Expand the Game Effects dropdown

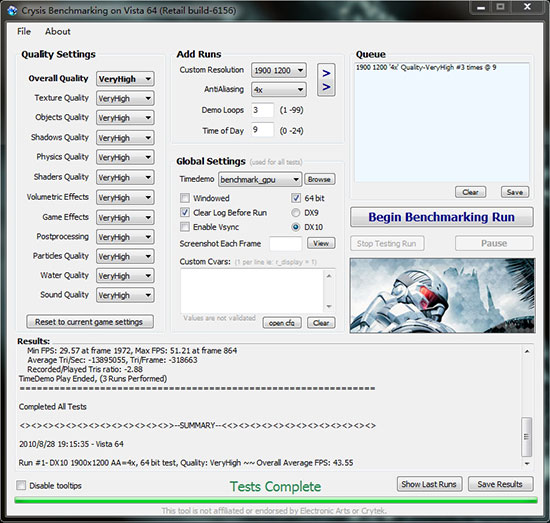pyautogui.click(x=125, y=217)
